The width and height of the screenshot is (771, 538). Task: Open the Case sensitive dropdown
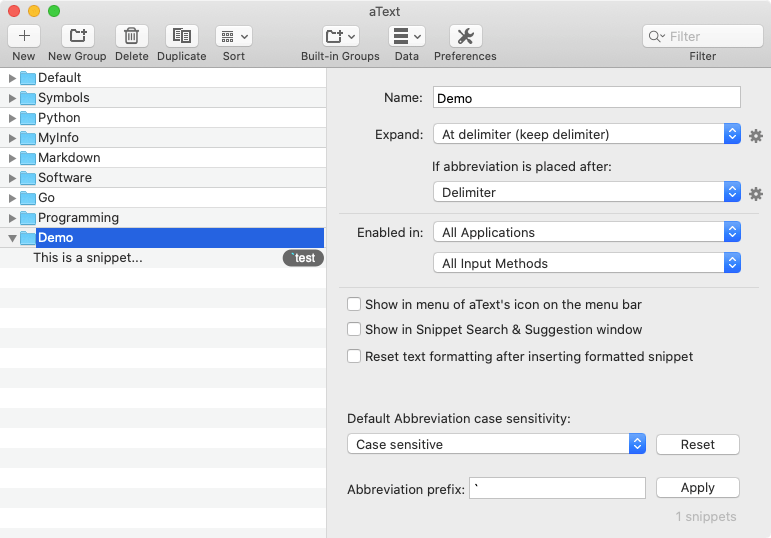[x=496, y=444]
